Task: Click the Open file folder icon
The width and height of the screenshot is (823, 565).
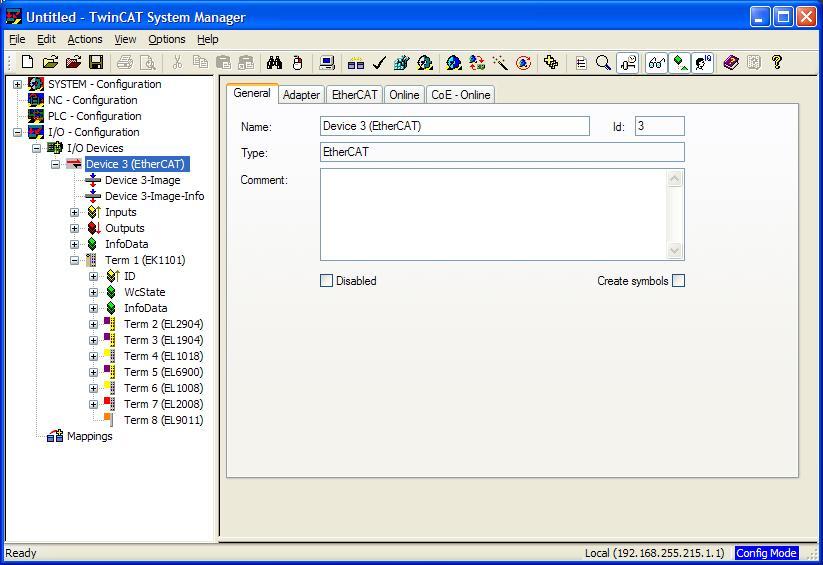Action: click(x=50, y=62)
